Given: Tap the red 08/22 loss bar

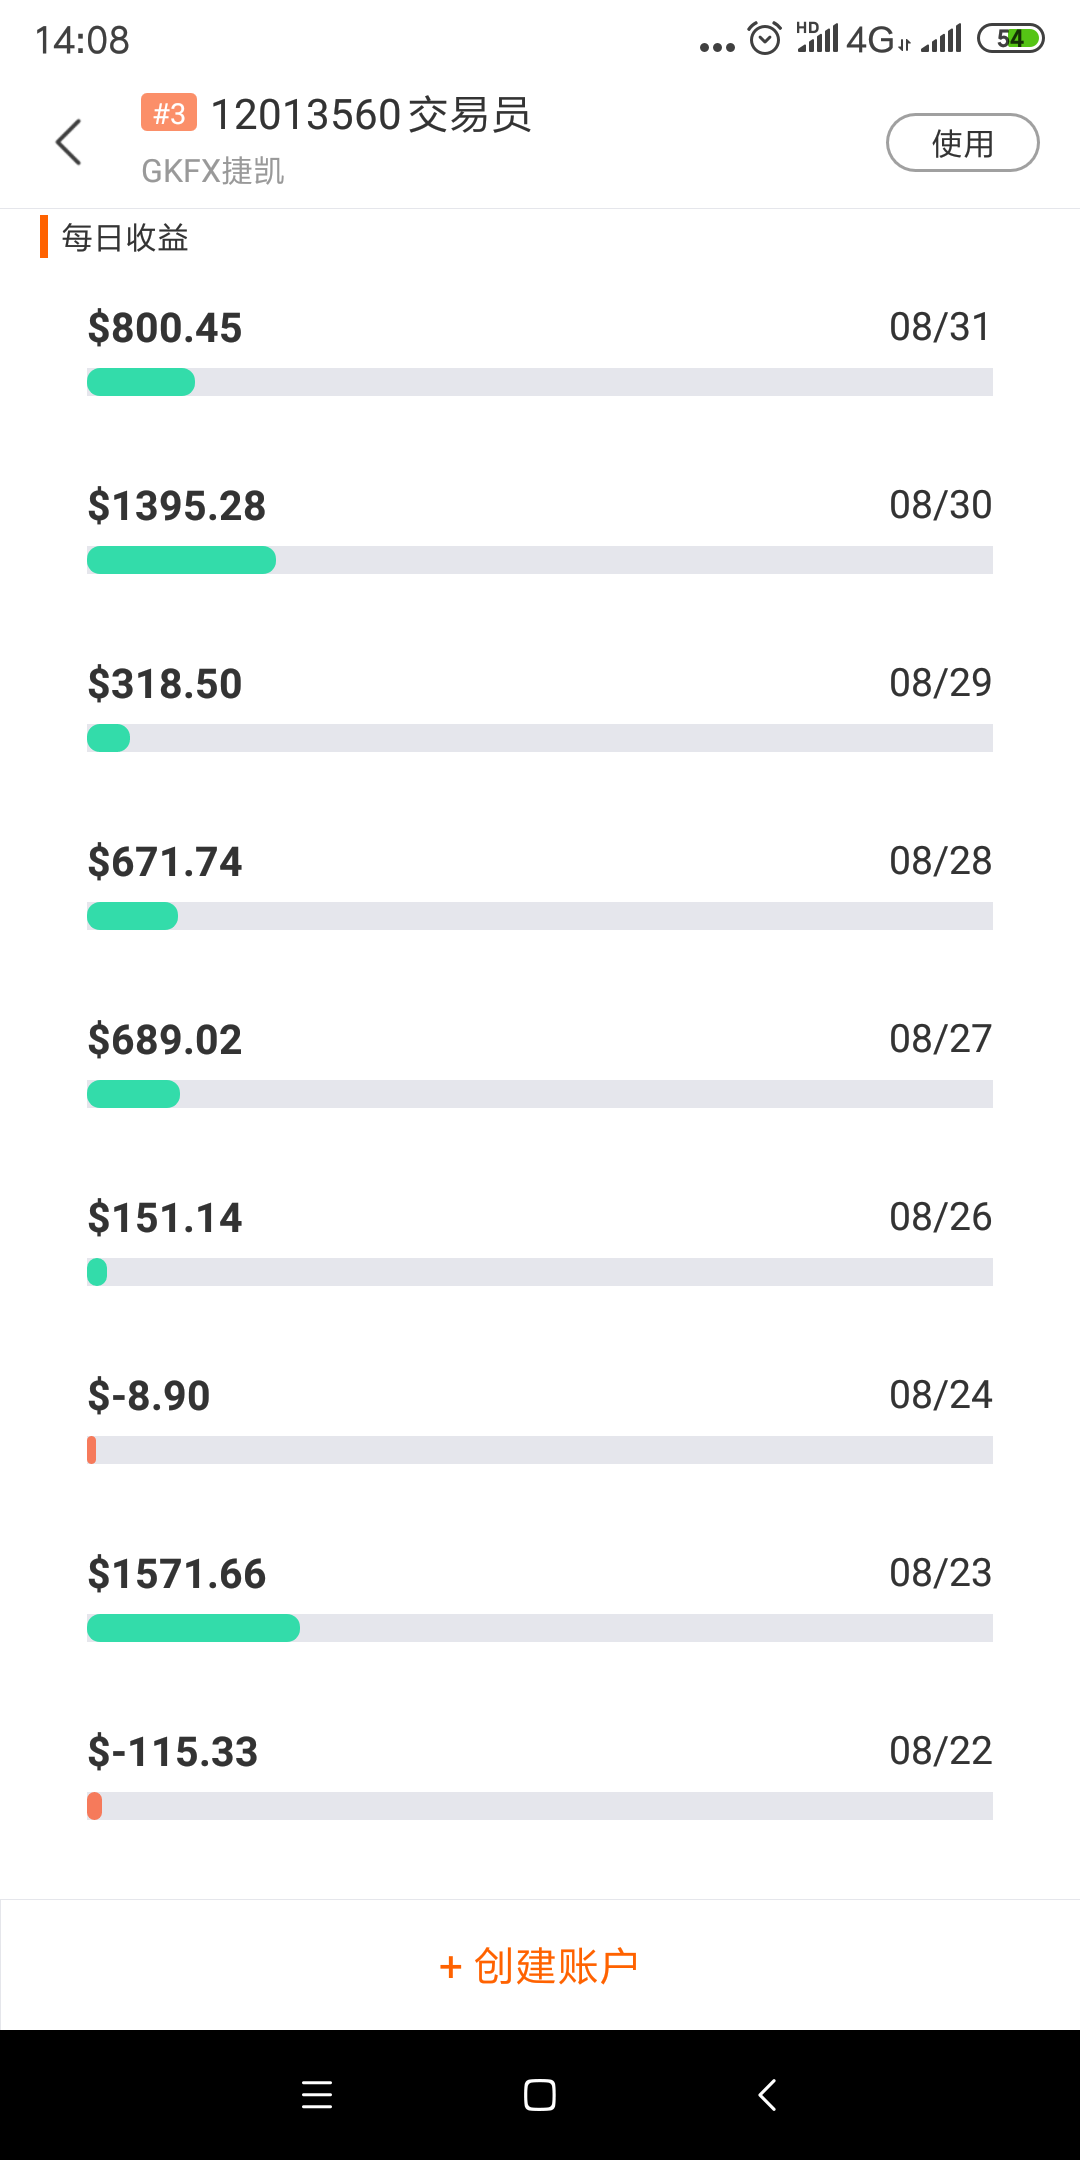Looking at the screenshot, I should point(95,1806).
